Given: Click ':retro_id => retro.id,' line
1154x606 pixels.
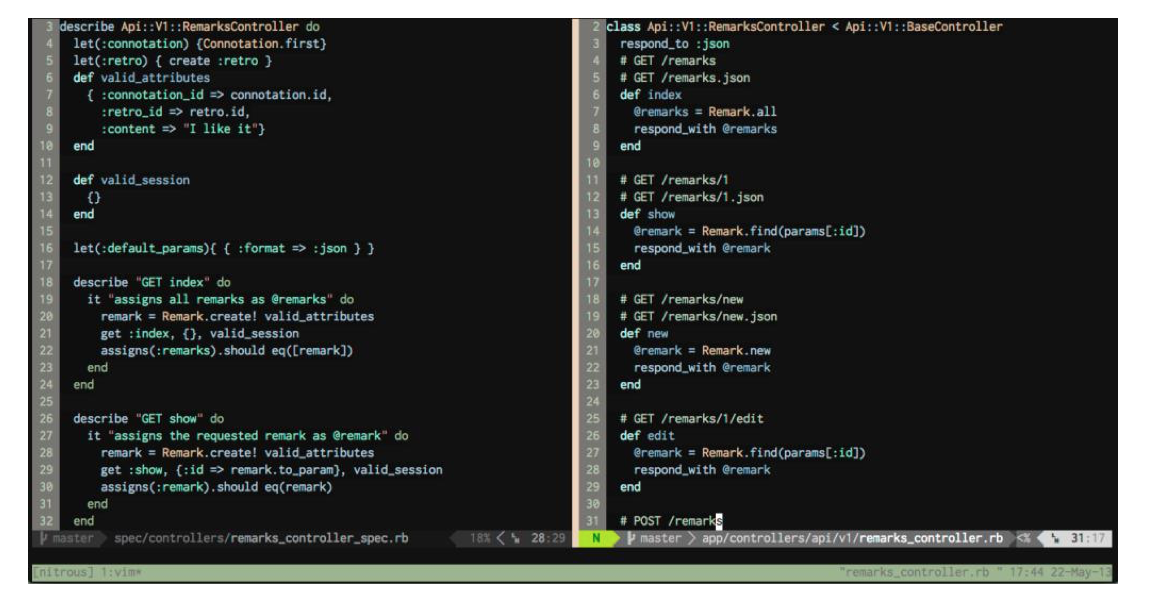Looking at the screenshot, I should coord(175,112).
